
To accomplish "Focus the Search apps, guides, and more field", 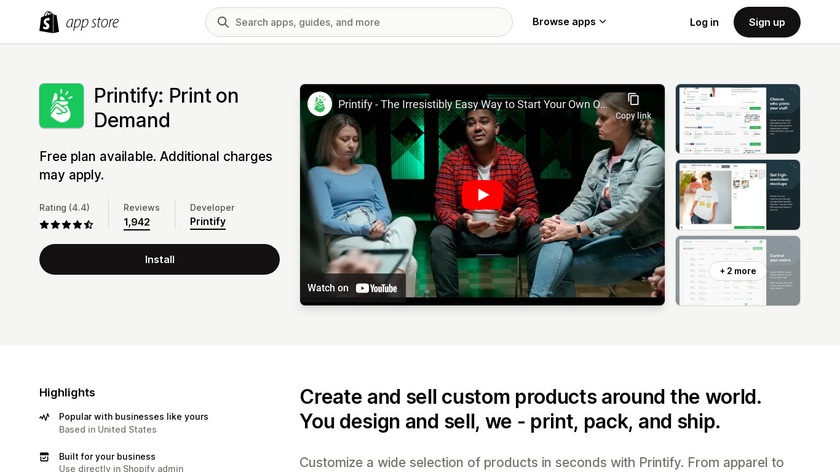I will 359,22.
